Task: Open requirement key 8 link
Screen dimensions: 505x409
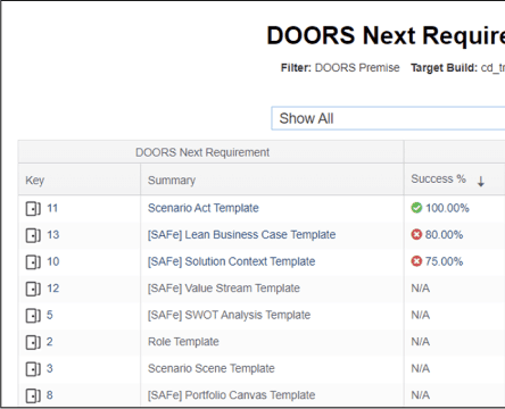Action: pos(50,395)
